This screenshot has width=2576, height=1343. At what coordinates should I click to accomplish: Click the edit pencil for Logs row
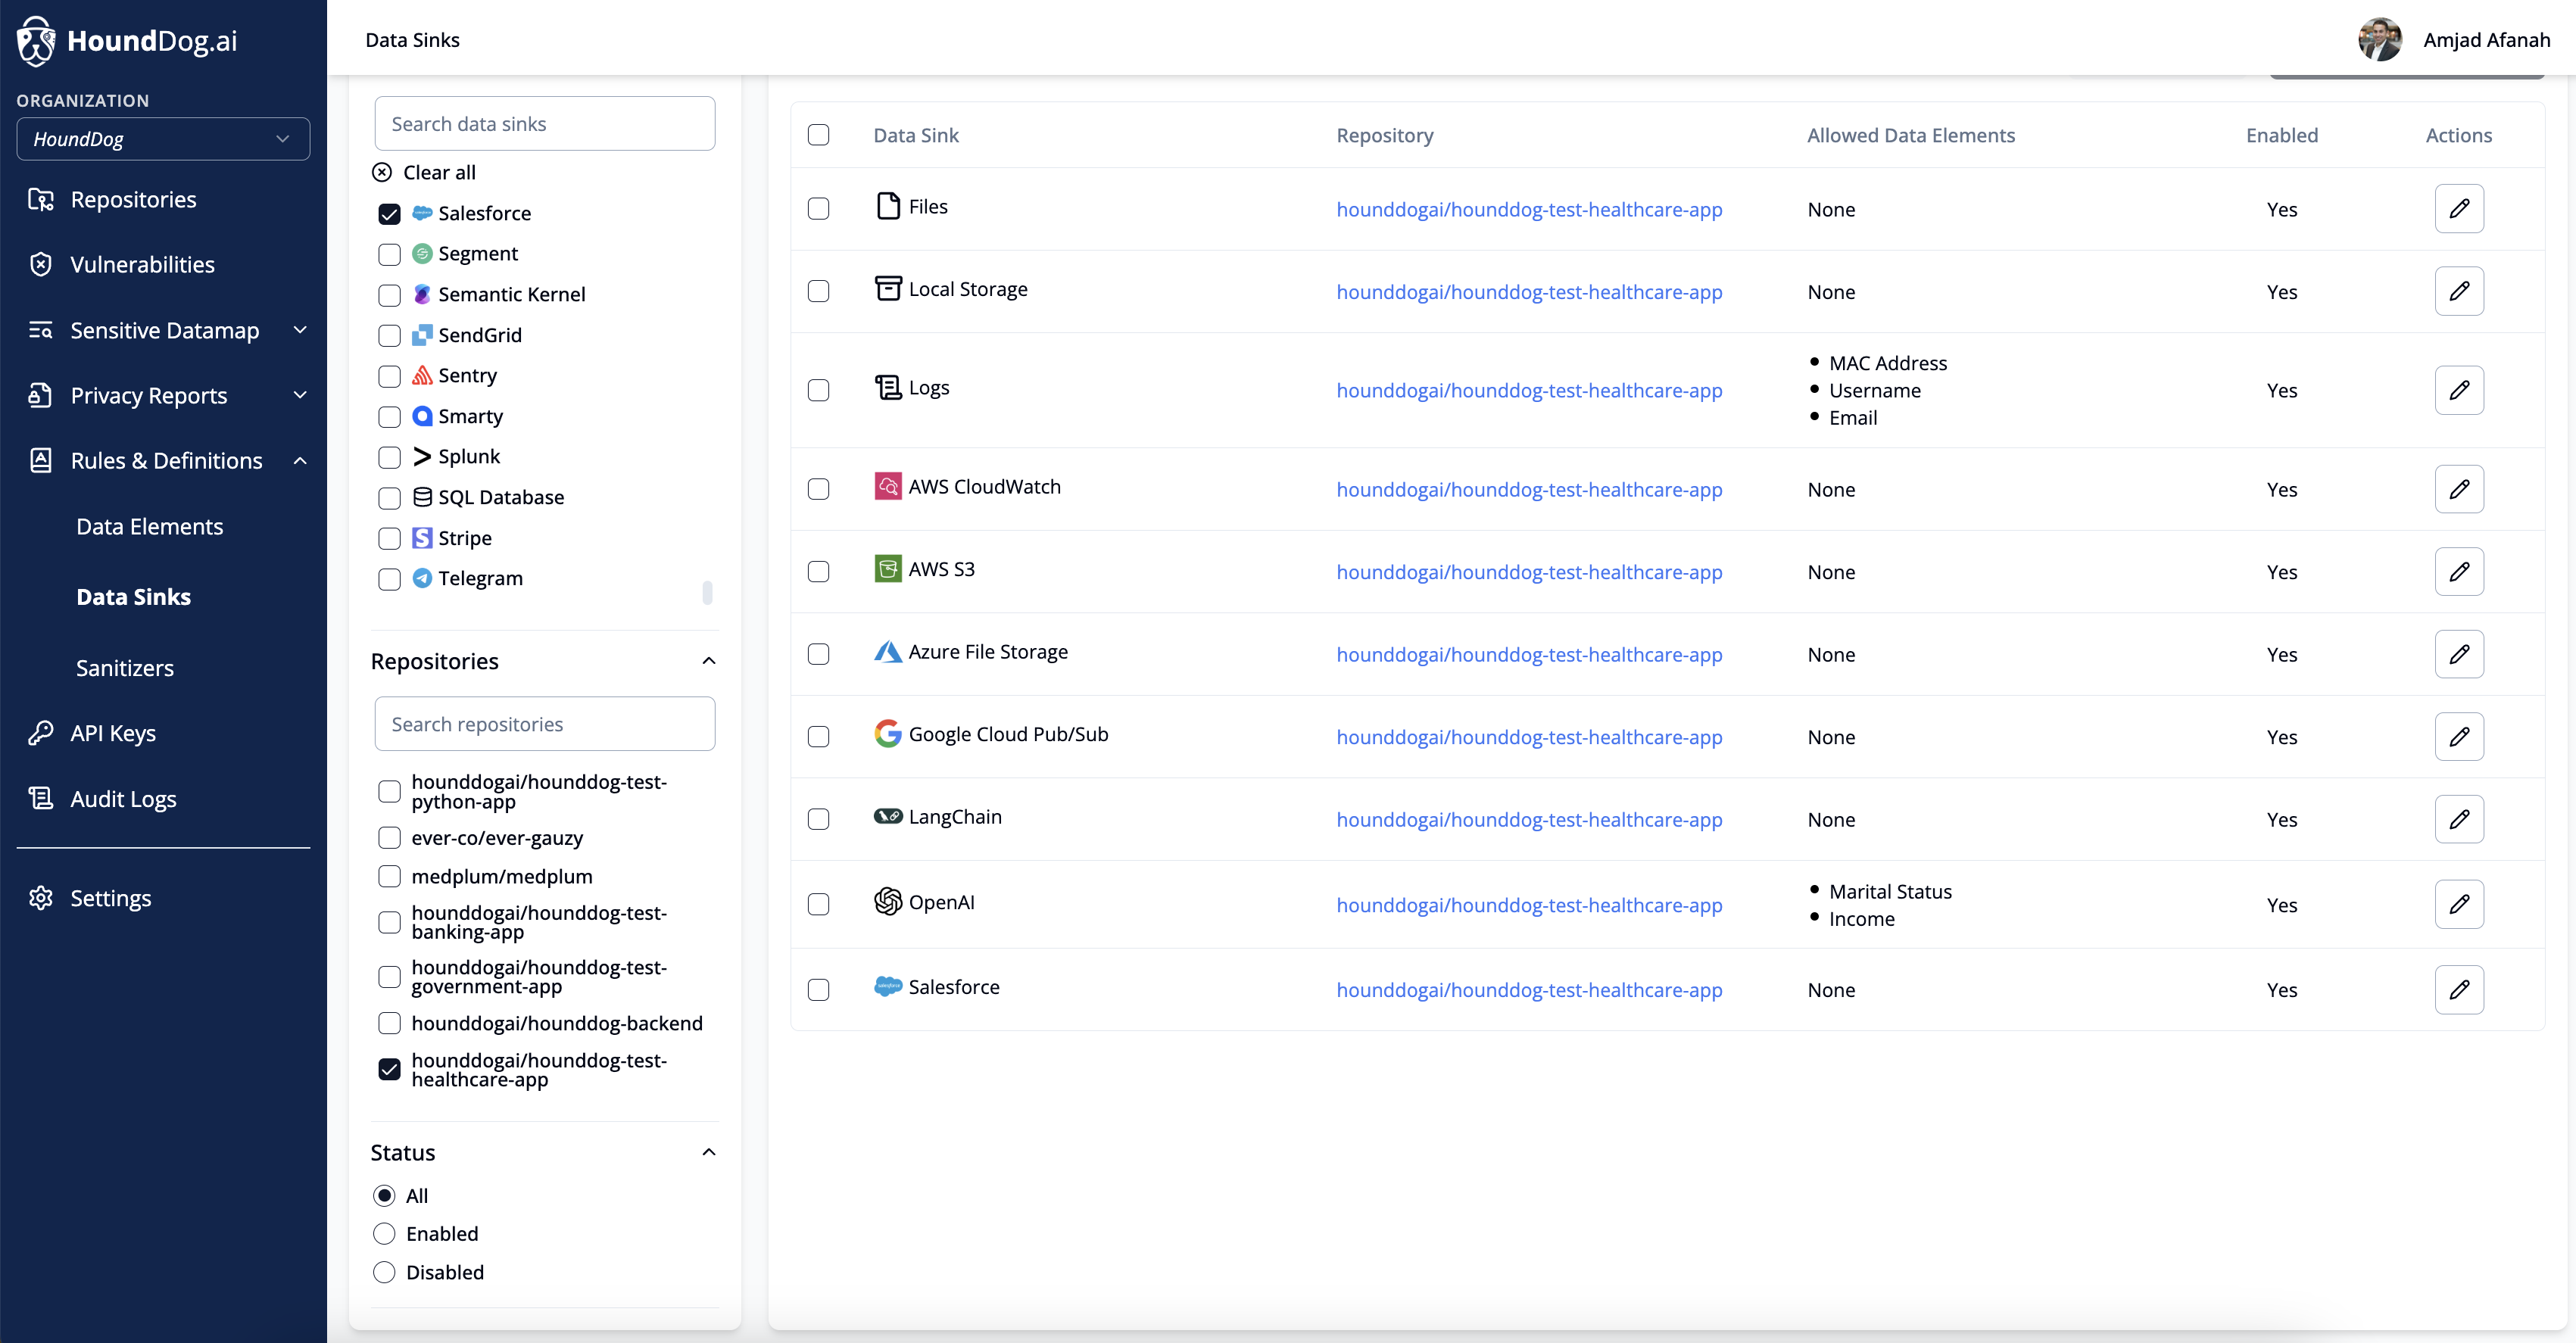[2458, 390]
